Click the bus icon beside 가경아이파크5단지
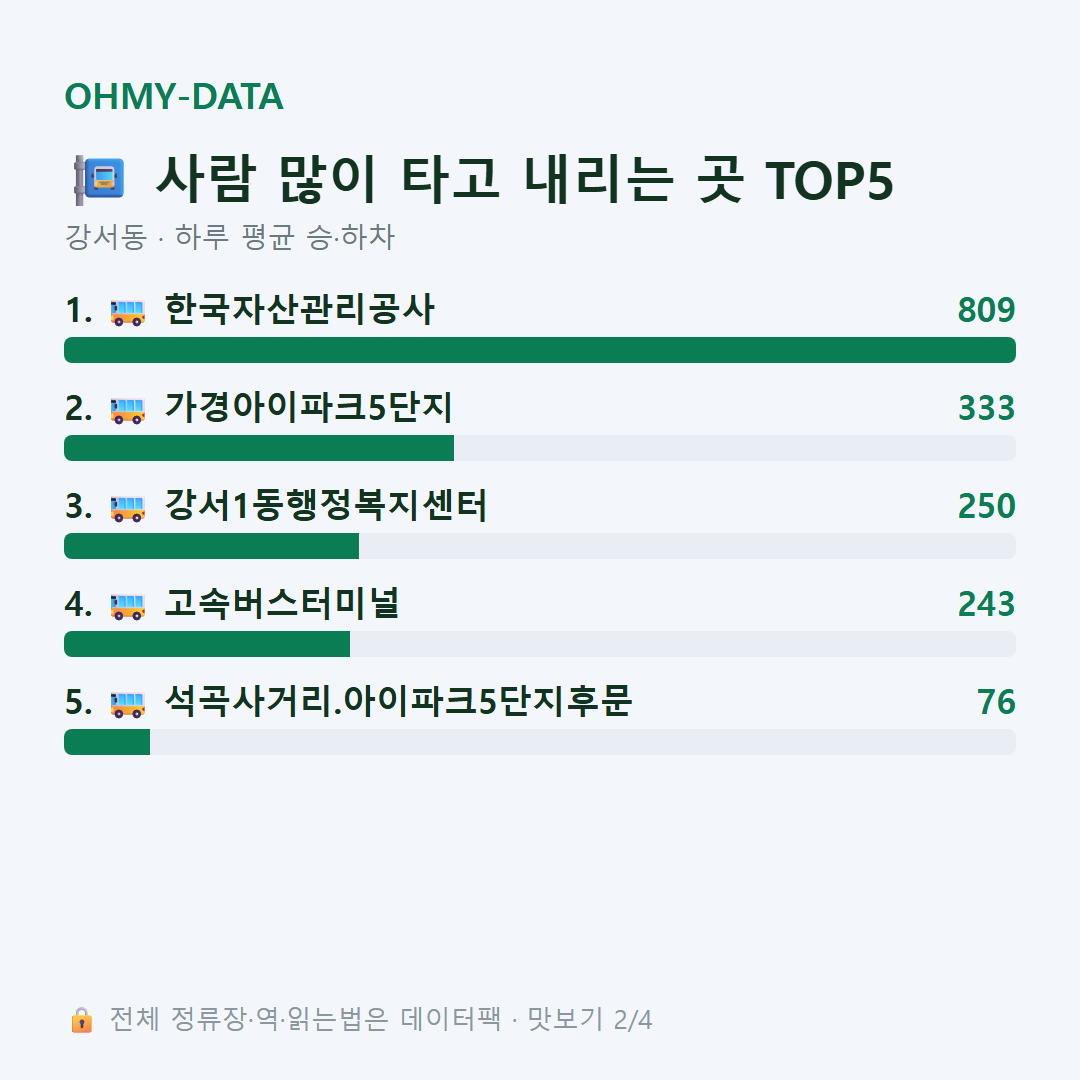1080x1080 pixels. 128,410
